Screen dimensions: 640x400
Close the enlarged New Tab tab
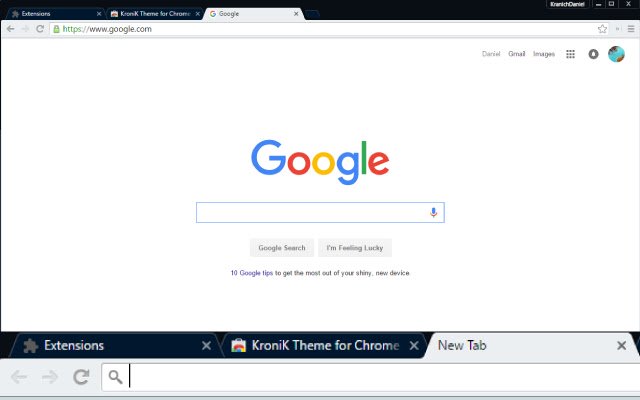click(x=622, y=346)
